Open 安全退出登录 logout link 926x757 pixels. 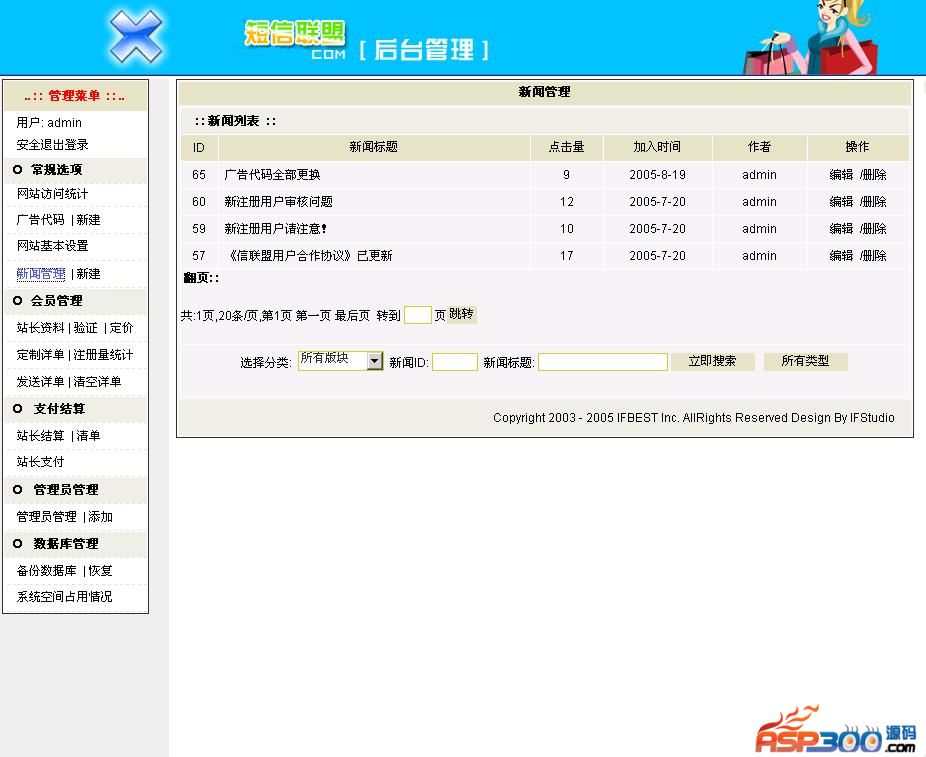(x=53, y=145)
